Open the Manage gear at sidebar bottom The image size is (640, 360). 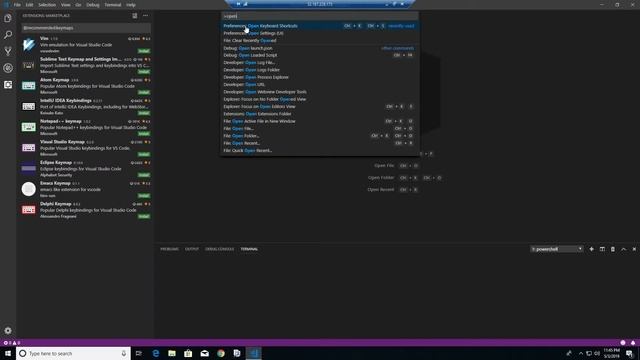click(8, 330)
